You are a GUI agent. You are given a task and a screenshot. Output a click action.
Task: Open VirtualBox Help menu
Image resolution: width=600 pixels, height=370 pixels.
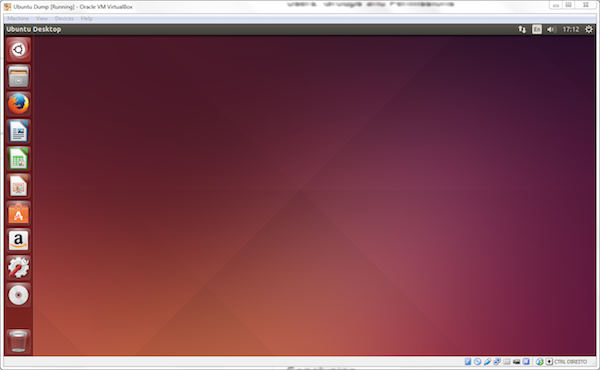click(86, 18)
